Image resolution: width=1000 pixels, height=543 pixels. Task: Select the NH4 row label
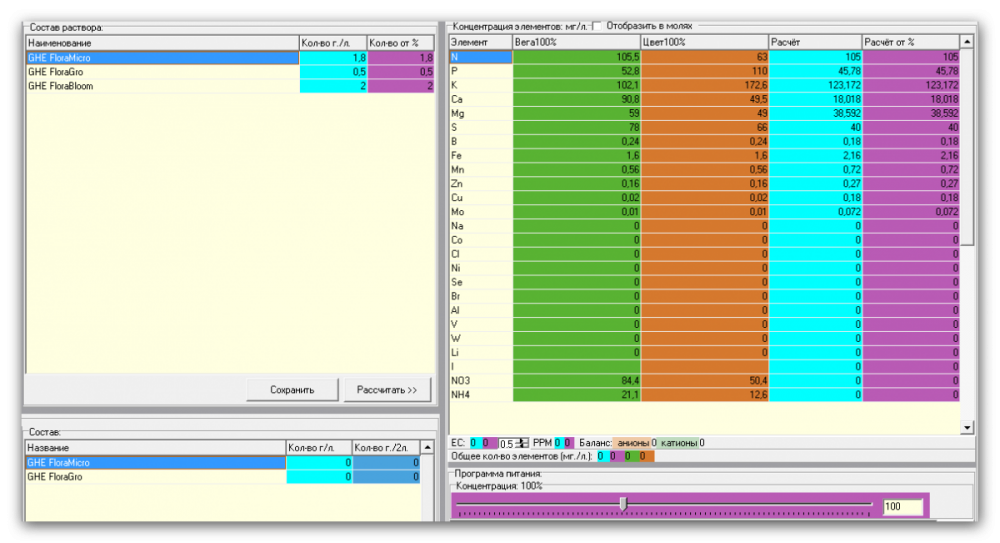point(481,394)
